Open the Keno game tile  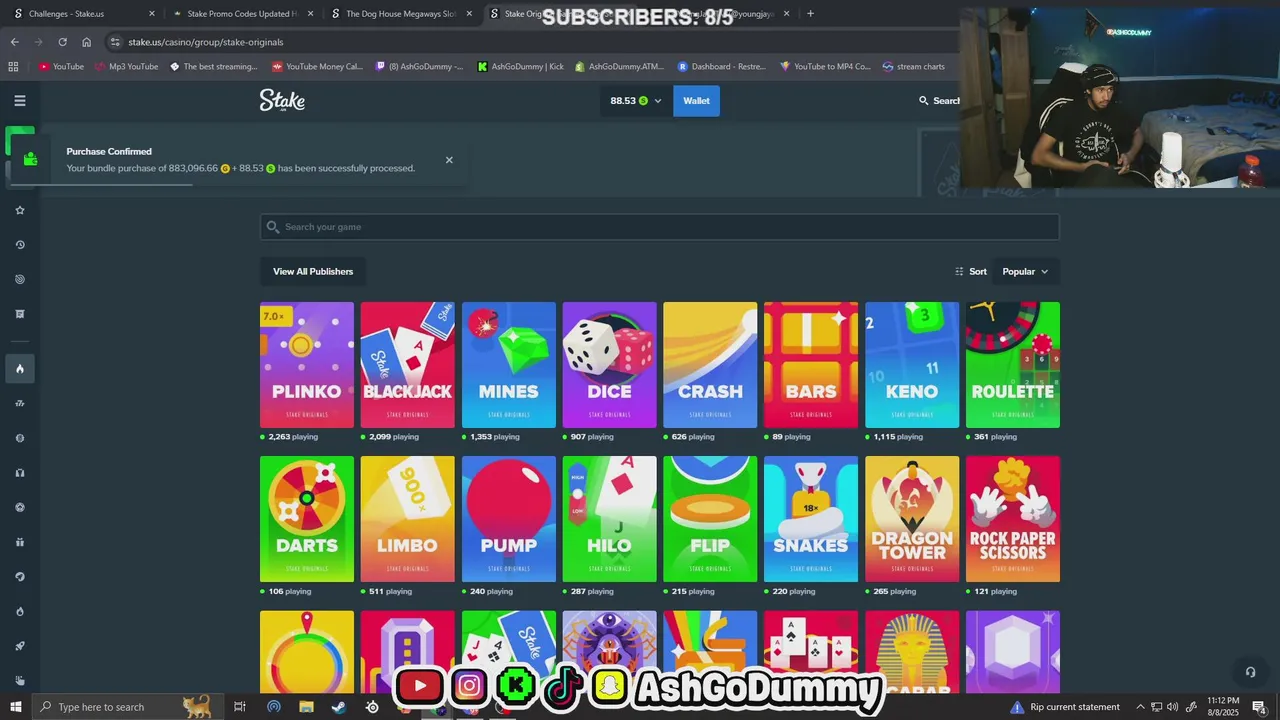[x=912, y=365]
